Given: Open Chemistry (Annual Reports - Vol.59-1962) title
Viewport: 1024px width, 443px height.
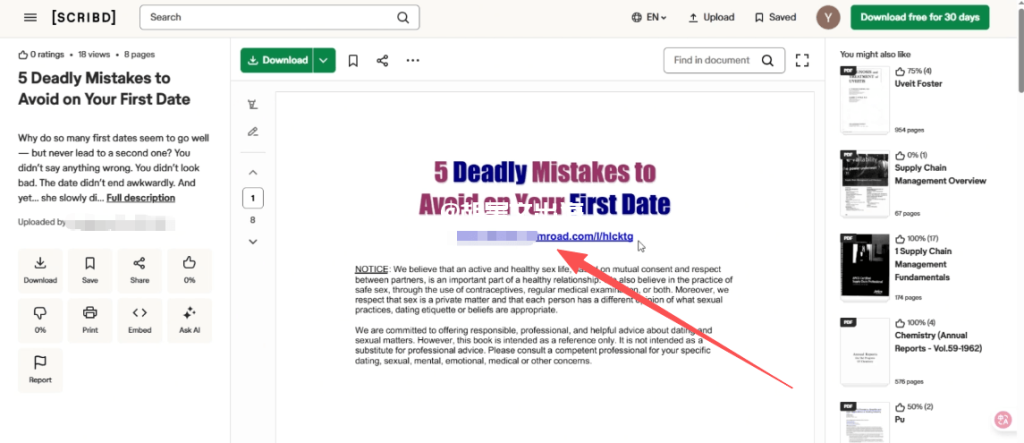Looking at the screenshot, I should pos(938,342).
